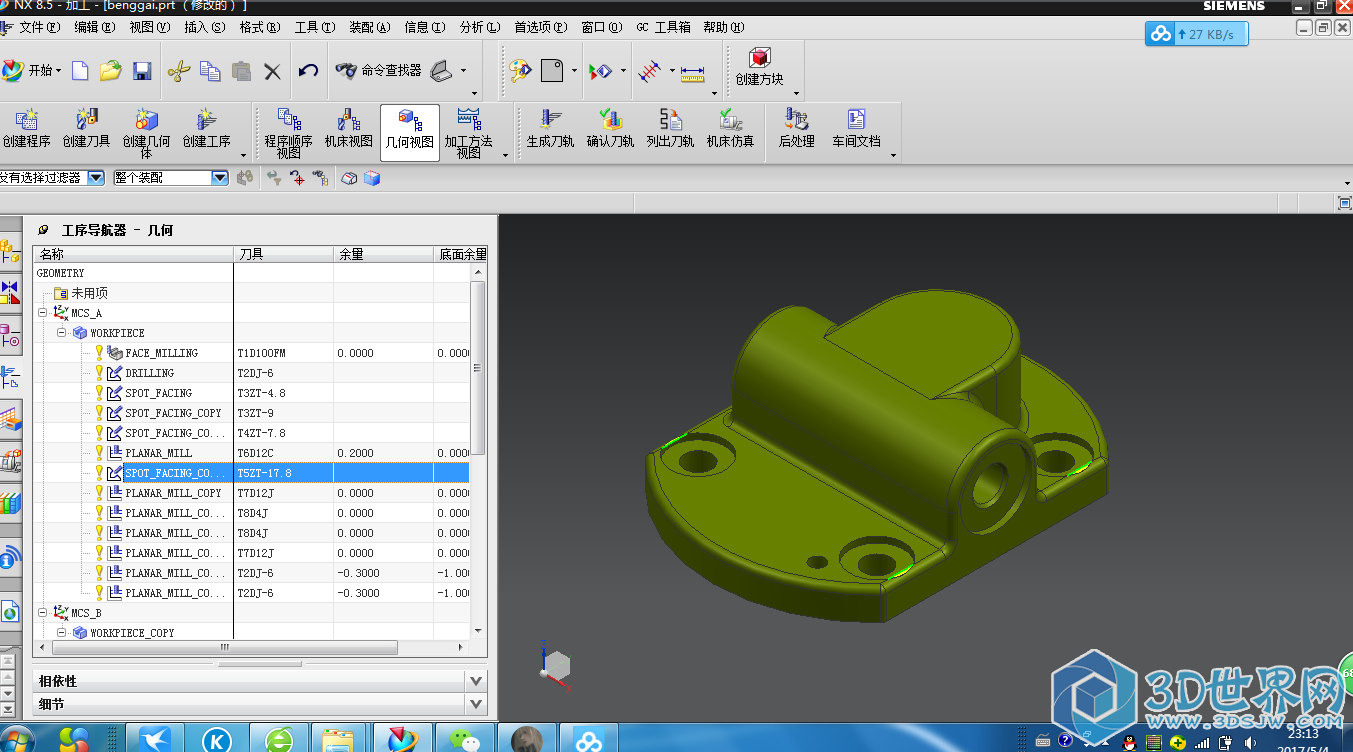The height and width of the screenshot is (752, 1353).
Task: Switch to 加工方法视图 machining method view
Action: pos(469,134)
